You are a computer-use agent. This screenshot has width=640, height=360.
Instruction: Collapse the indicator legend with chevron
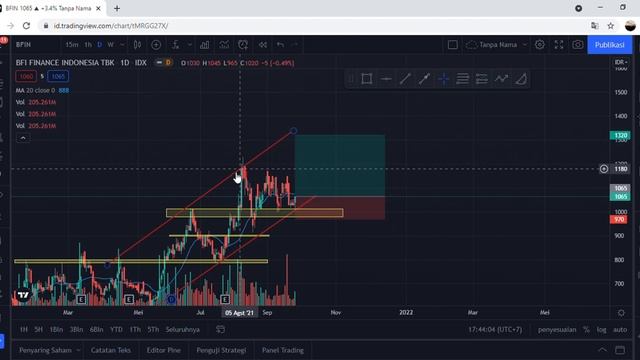point(23,138)
